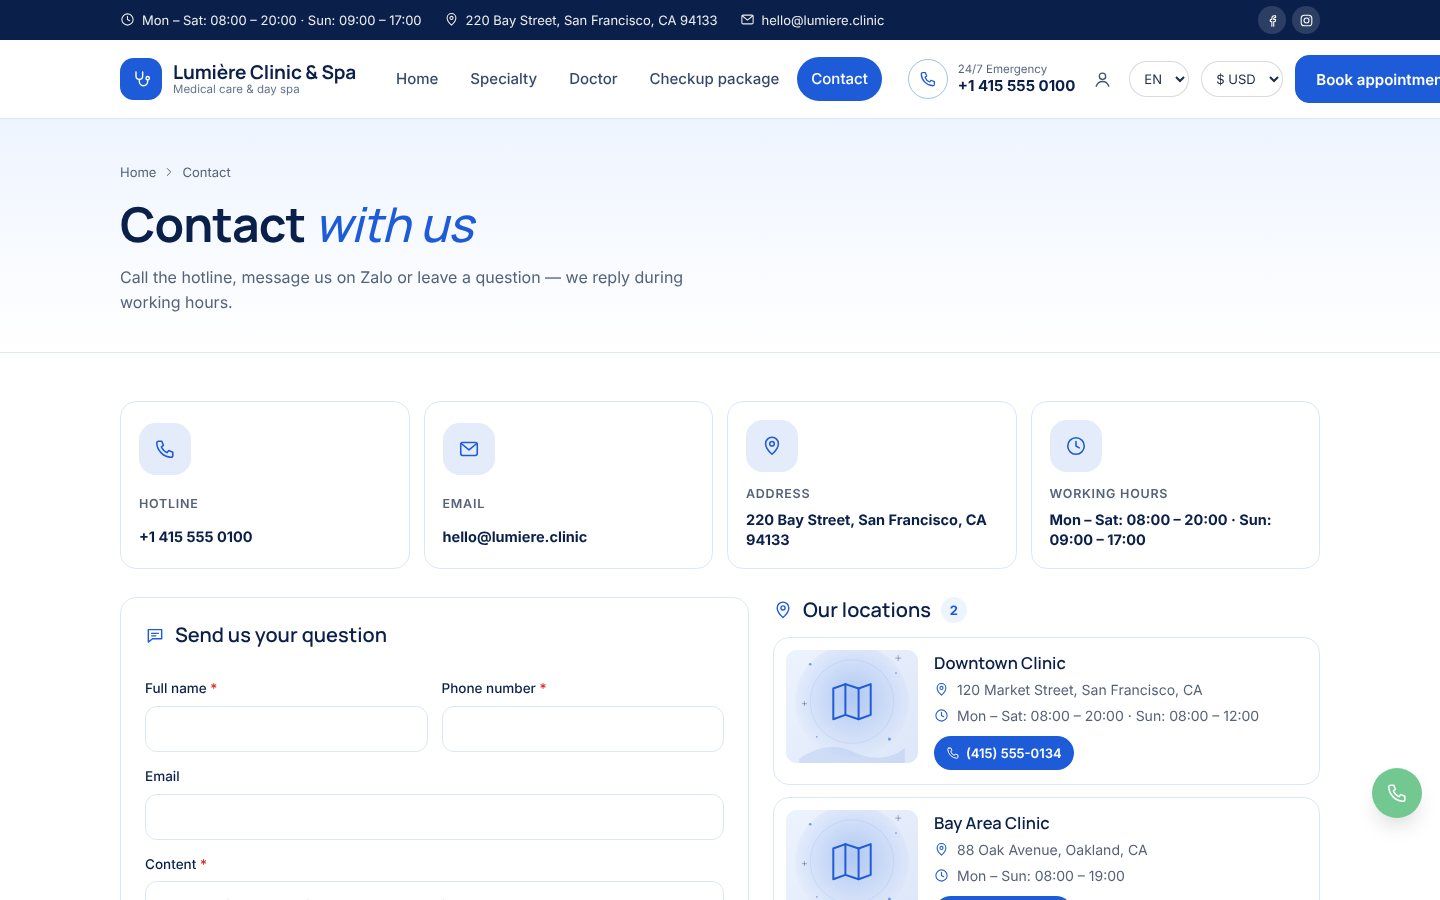
Task: Open the Facebook social icon
Action: (1272, 20)
